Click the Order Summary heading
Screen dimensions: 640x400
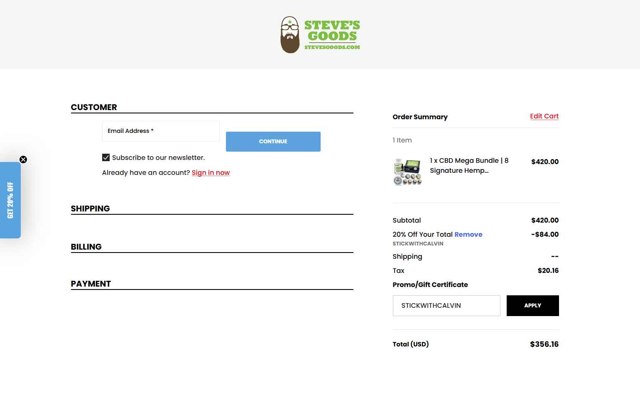point(420,117)
